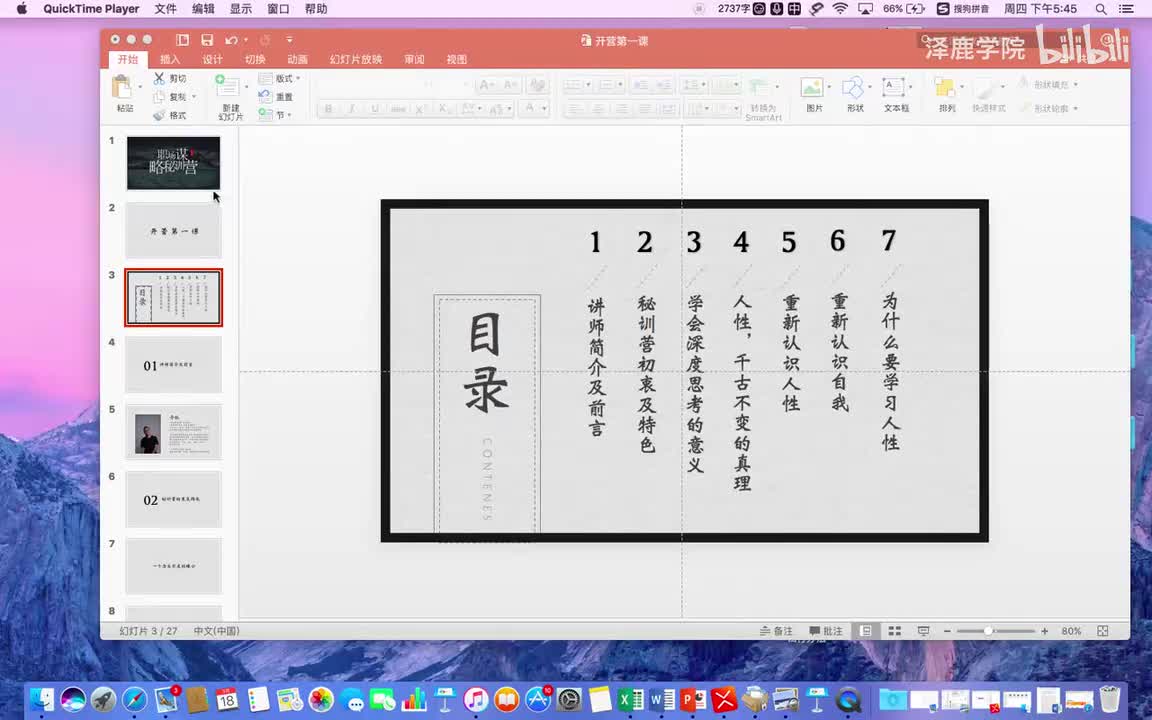
Task: Open the Review (审阅) ribbon tab
Action: coord(414,60)
